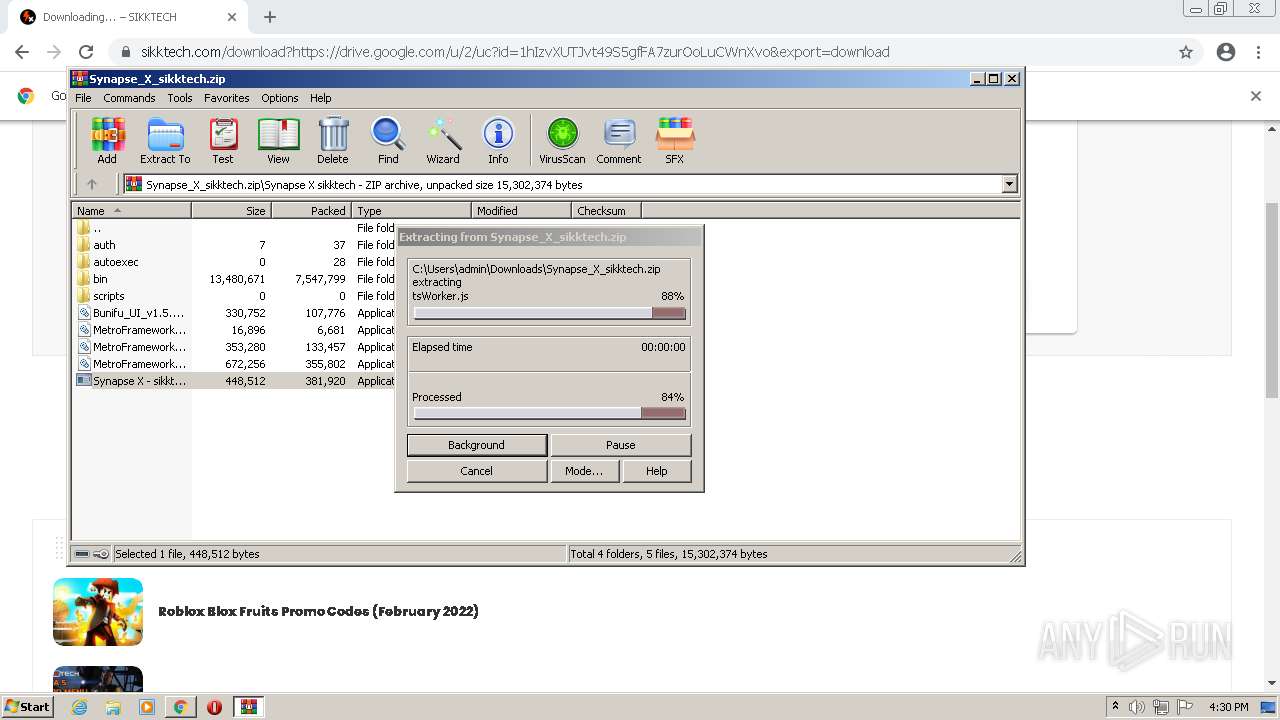This screenshot has height=720, width=1280.
Task: Open the File menu in WinRAR
Action: (x=83, y=98)
